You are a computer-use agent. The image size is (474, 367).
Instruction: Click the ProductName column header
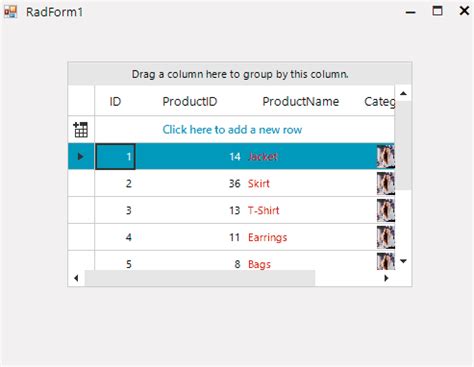pos(301,101)
